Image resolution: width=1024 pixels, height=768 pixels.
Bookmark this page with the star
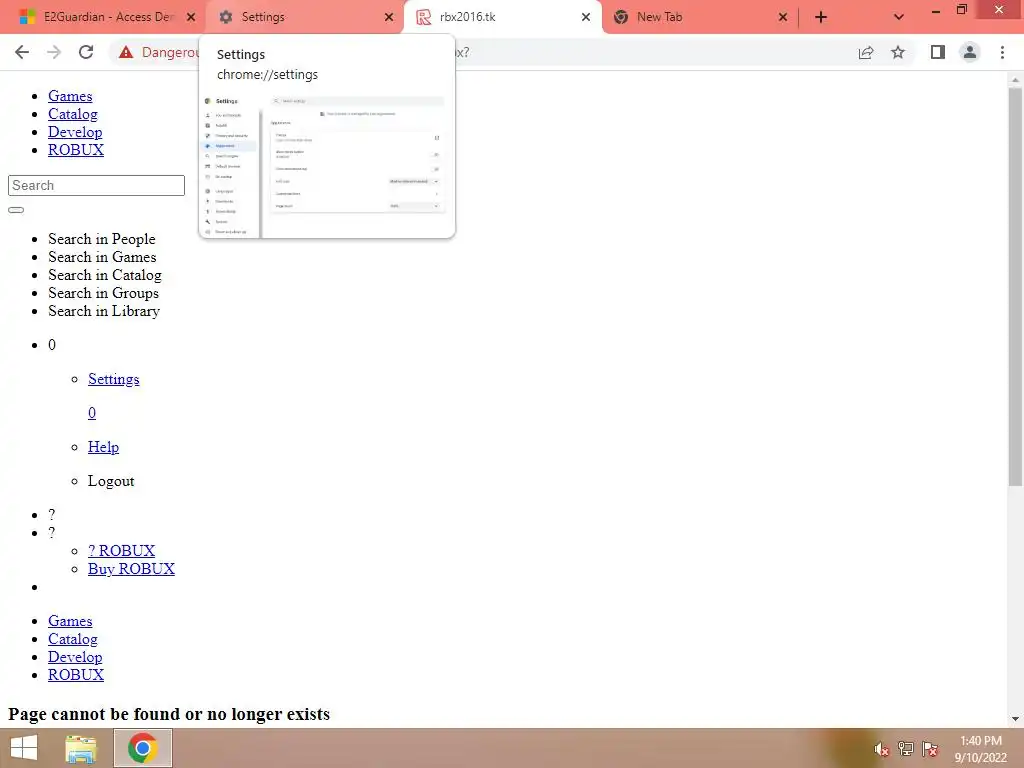(x=898, y=52)
